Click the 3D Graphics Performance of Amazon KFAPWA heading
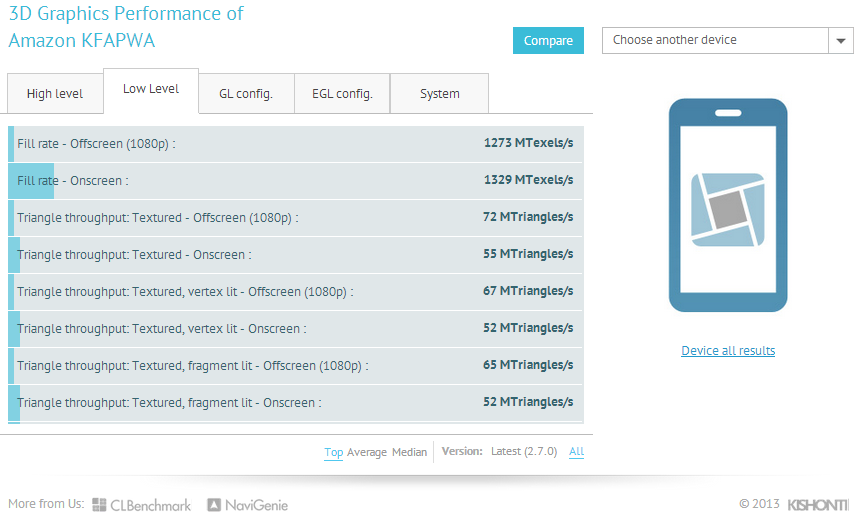Image resolution: width=868 pixels, height=526 pixels. [x=126, y=27]
